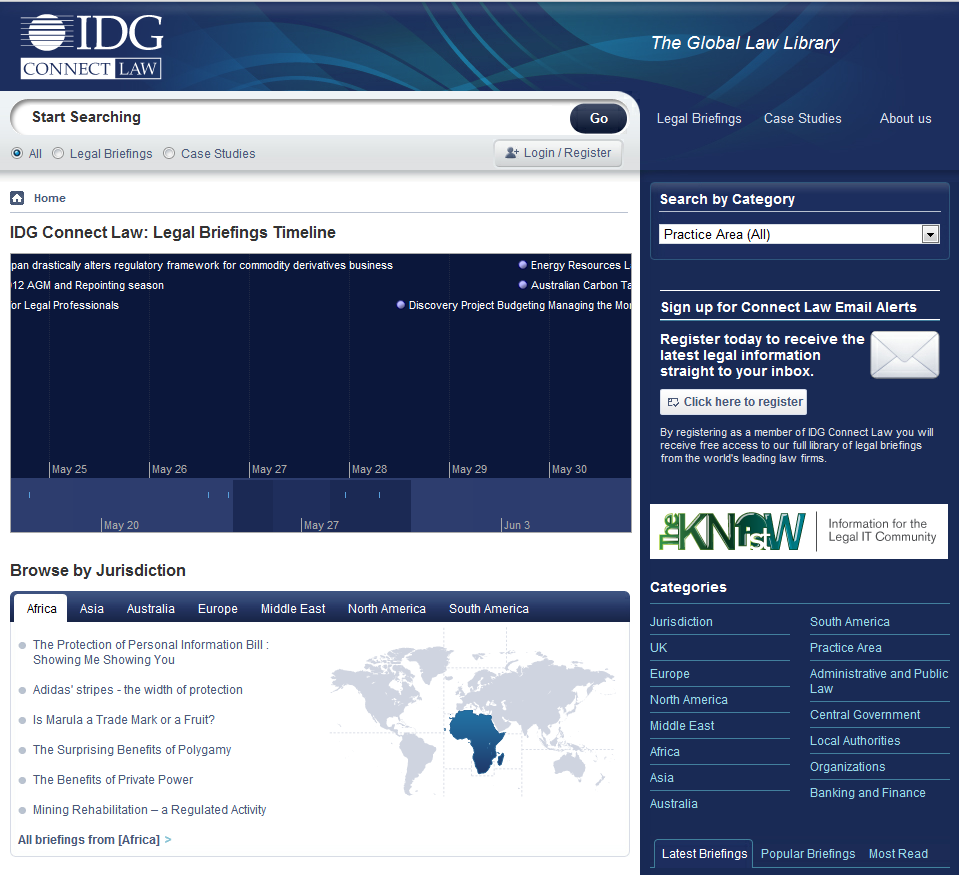Open 'All briefings from [Africa]' link
This screenshot has width=959, height=875.
click(94, 840)
